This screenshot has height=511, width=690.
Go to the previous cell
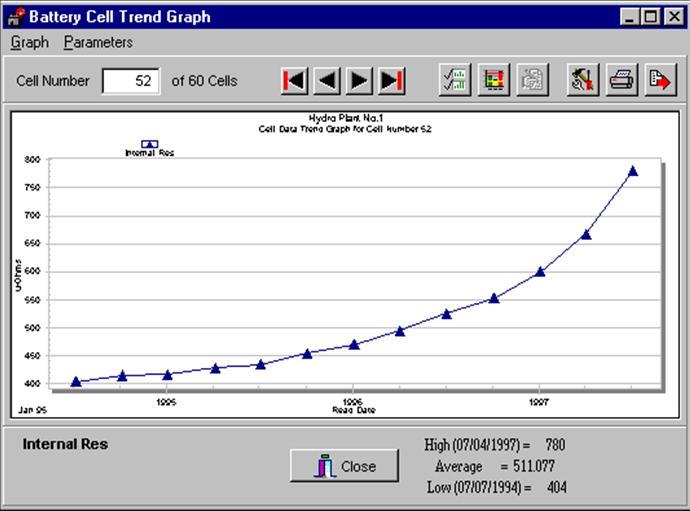[327, 81]
